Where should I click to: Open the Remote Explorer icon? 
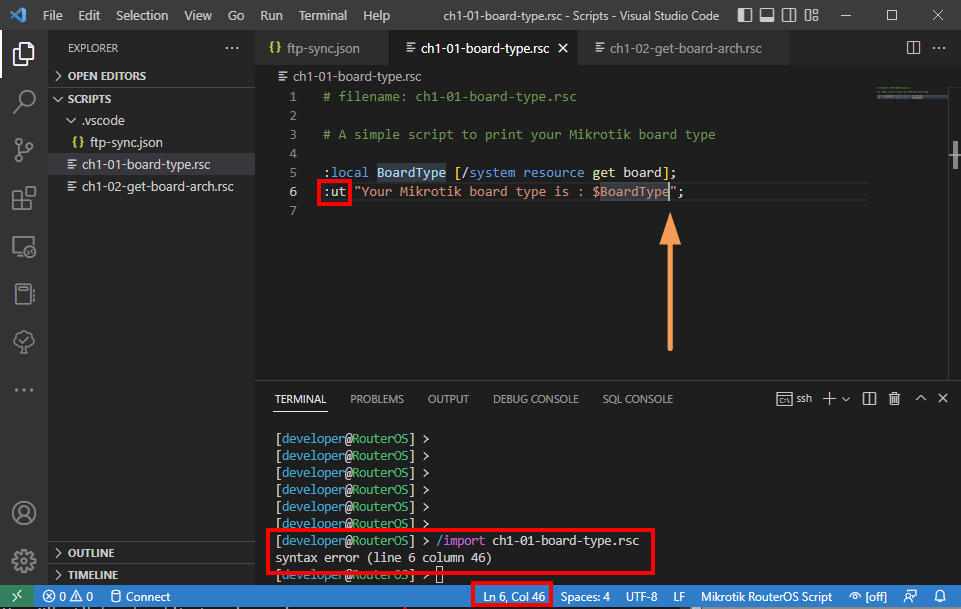(x=24, y=246)
